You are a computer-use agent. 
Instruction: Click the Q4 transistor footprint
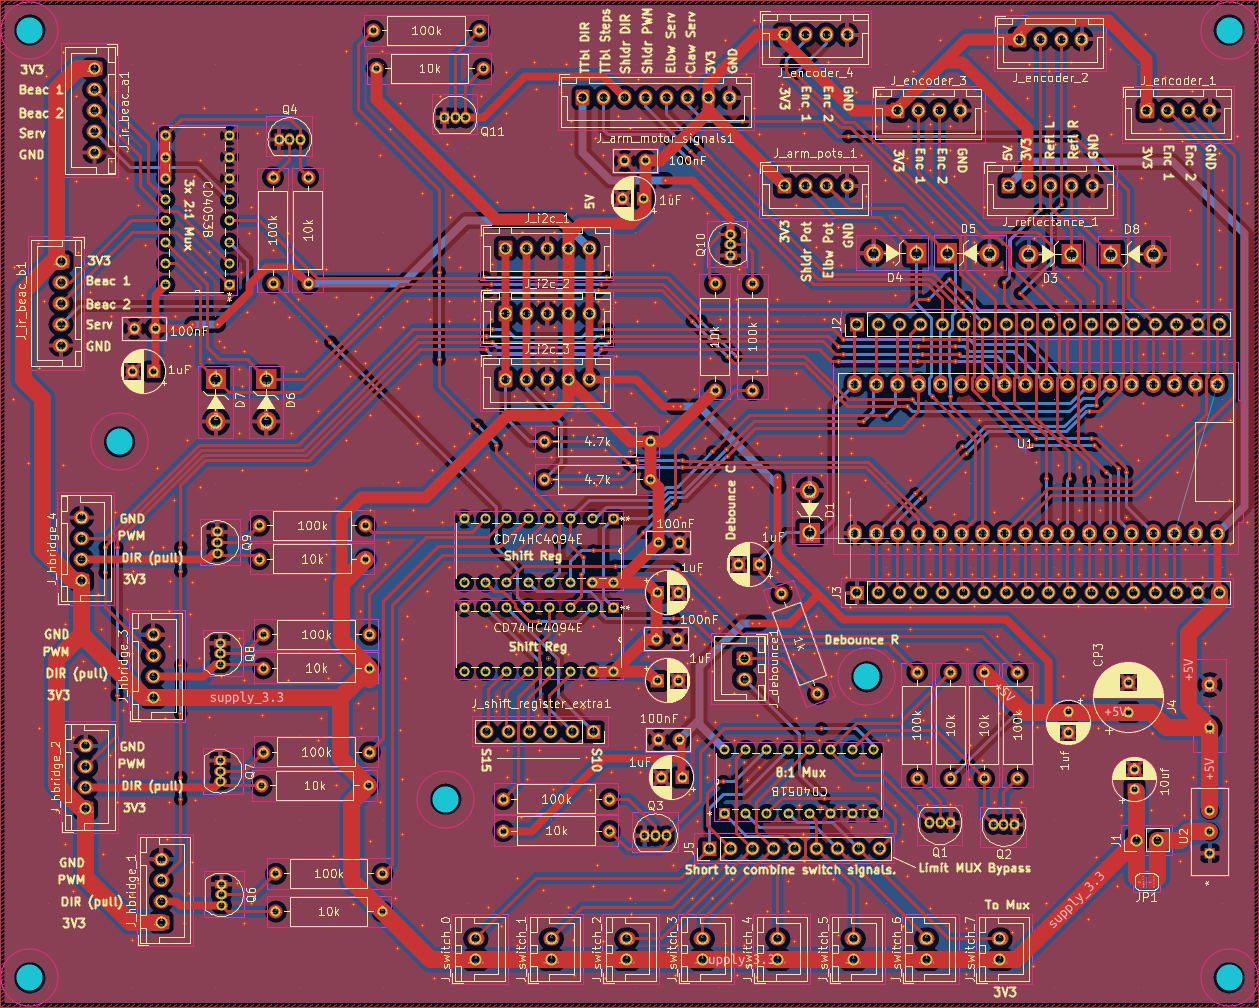[289, 139]
